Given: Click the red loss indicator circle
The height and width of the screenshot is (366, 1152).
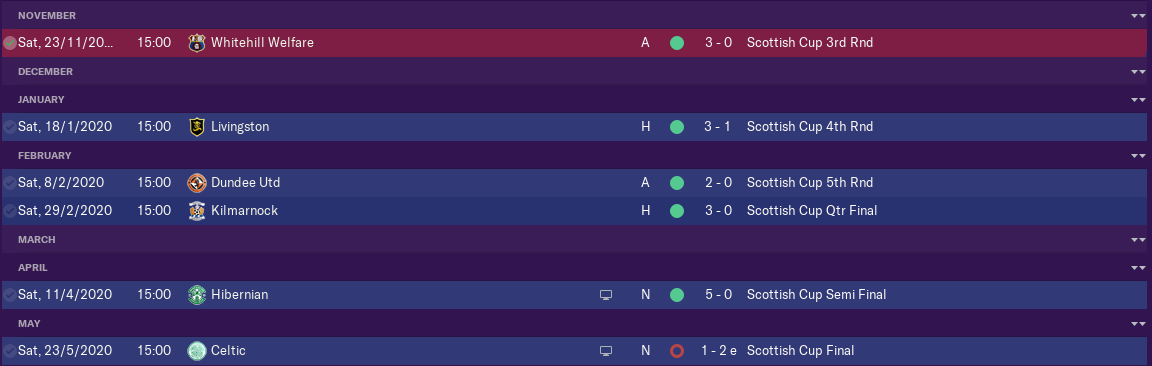Looking at the screenshot, I should tap(677, 351).
